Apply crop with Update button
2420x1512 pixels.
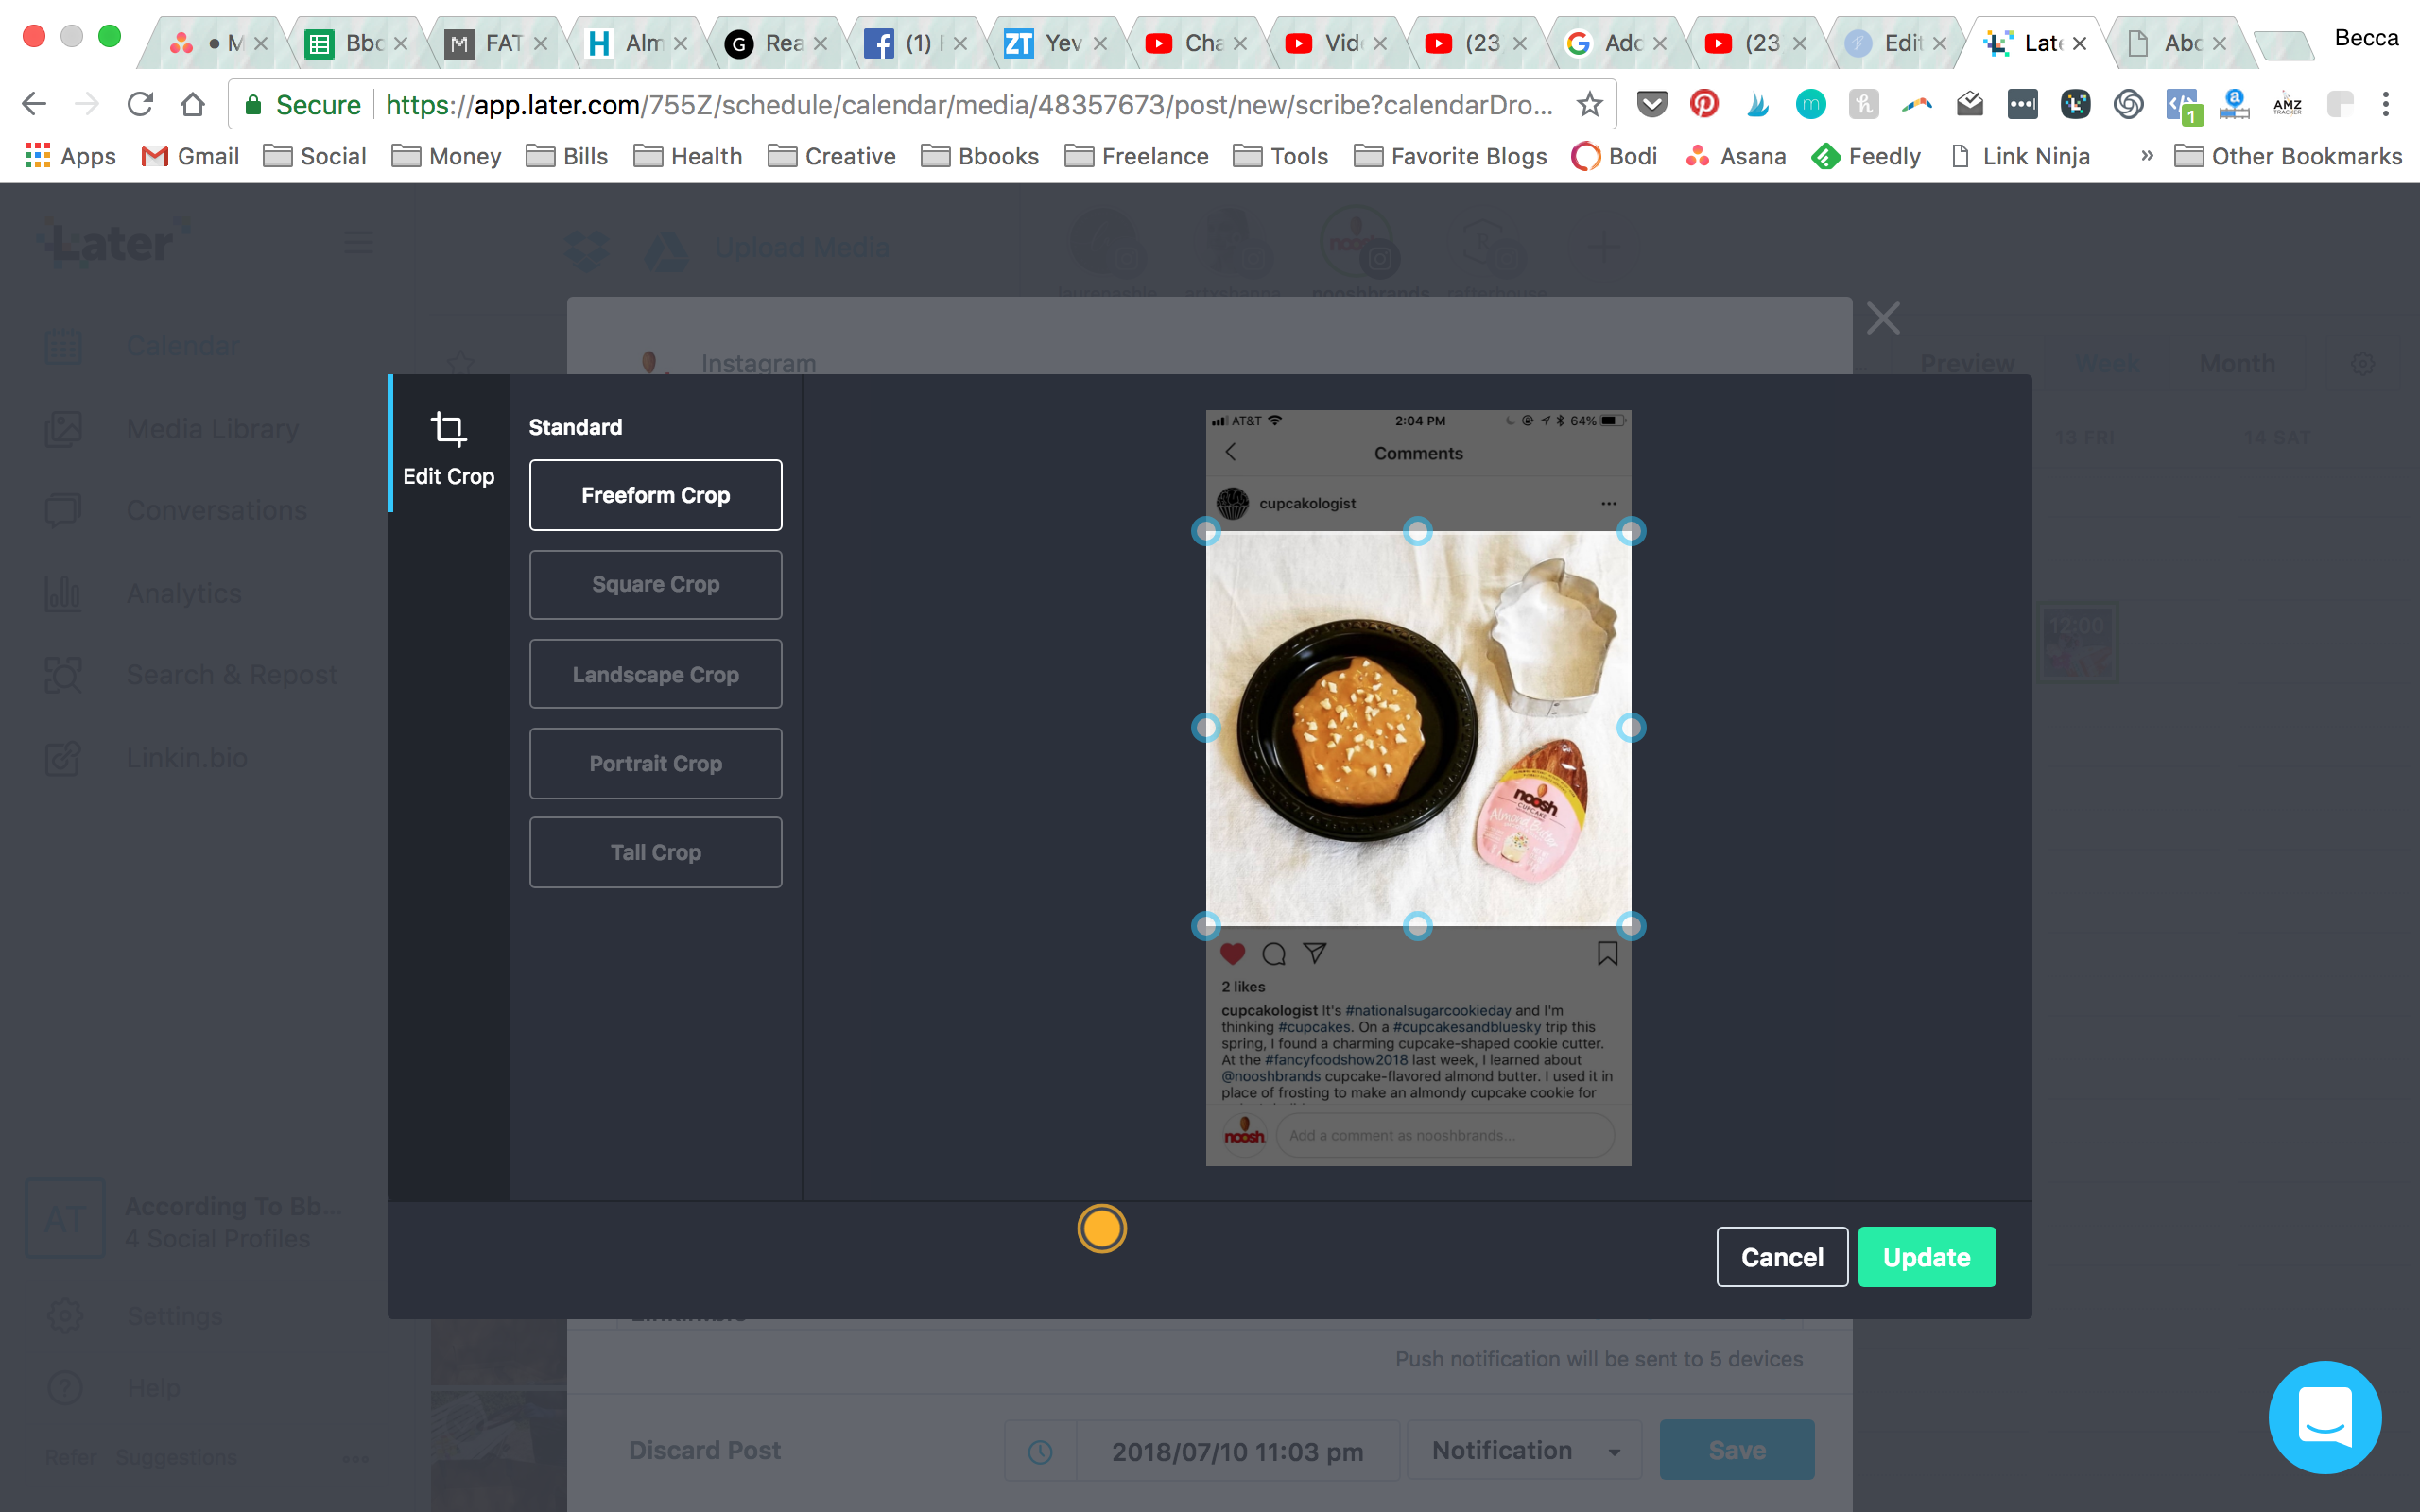coord(1927,1257)
